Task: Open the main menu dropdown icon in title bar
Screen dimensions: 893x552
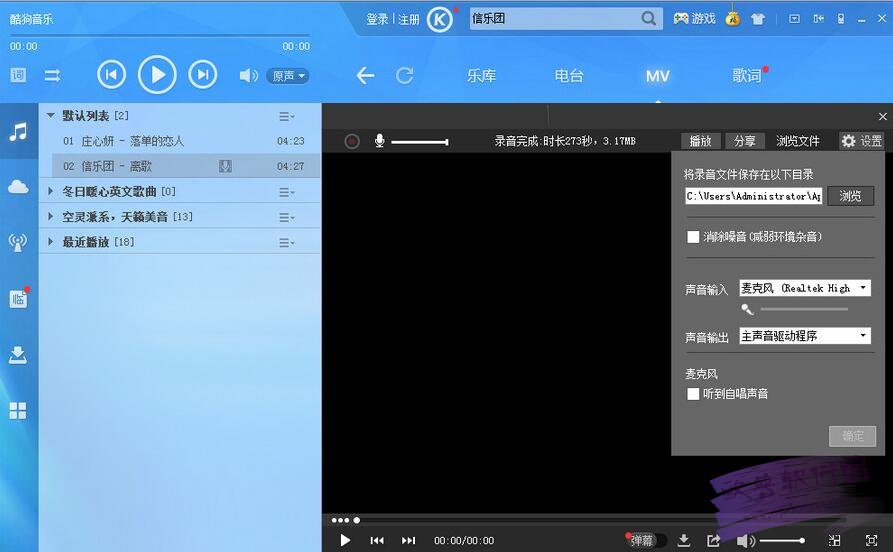Action: (794, 19)
